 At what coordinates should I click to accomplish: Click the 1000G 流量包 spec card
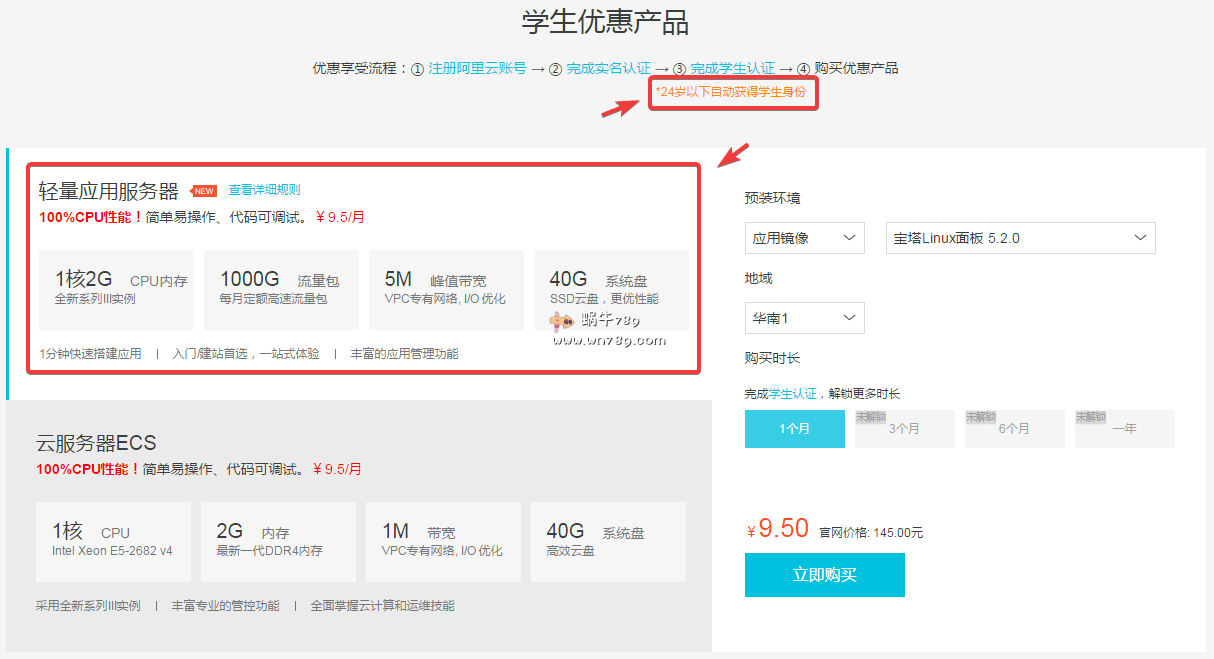[281, 289]
